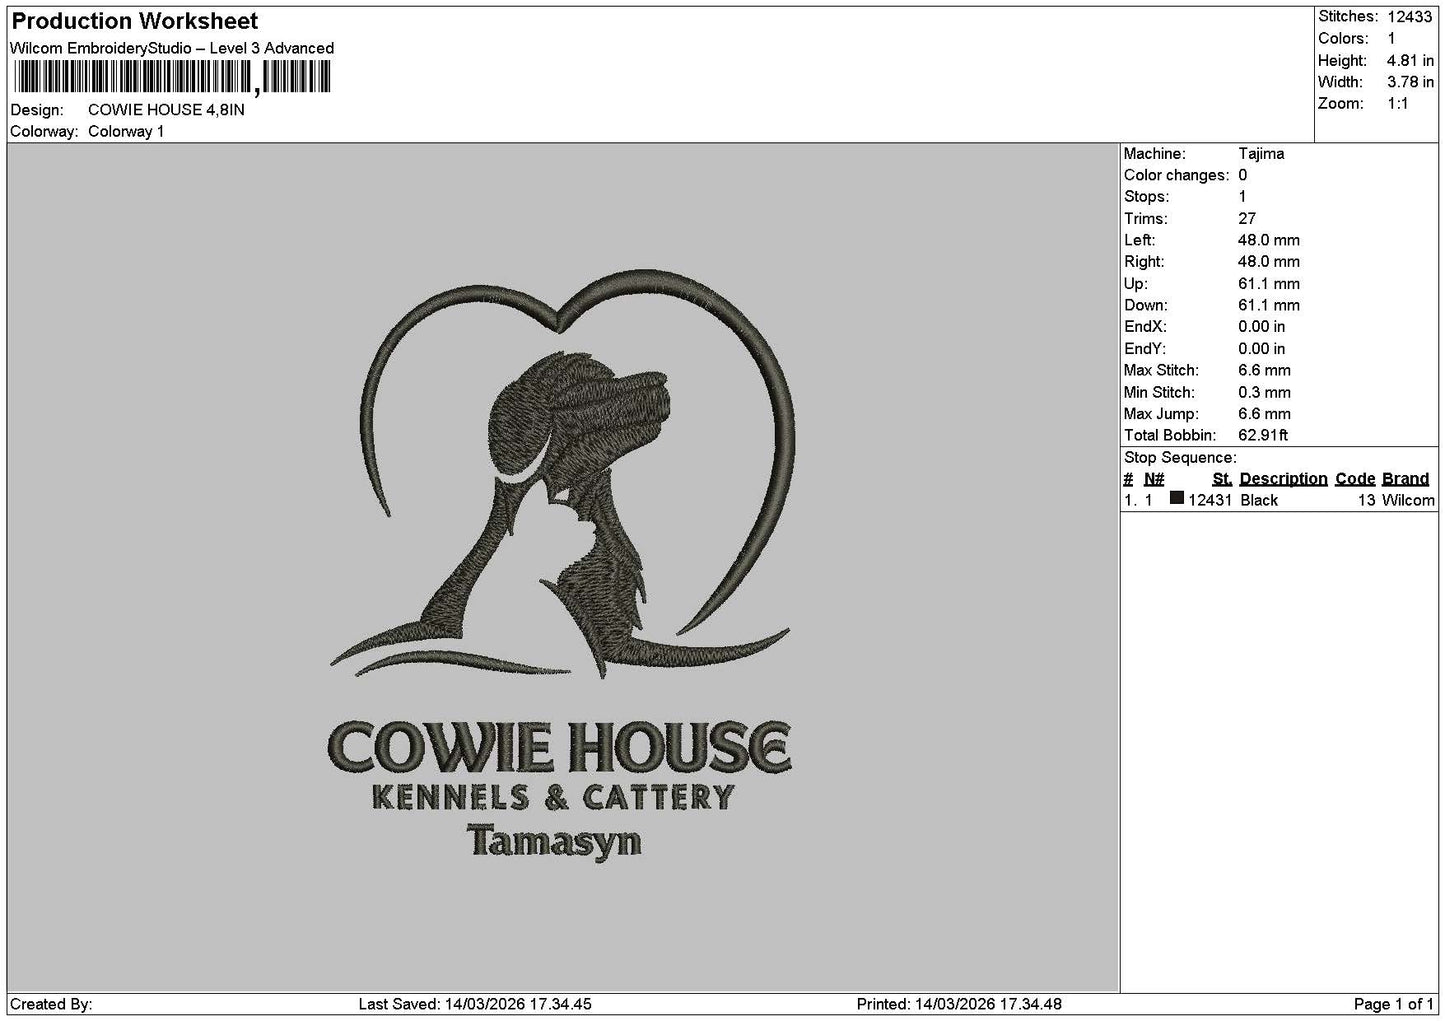1445x1021 pixels.
Task: Click the 'Description' column header
Action: 1283,479
